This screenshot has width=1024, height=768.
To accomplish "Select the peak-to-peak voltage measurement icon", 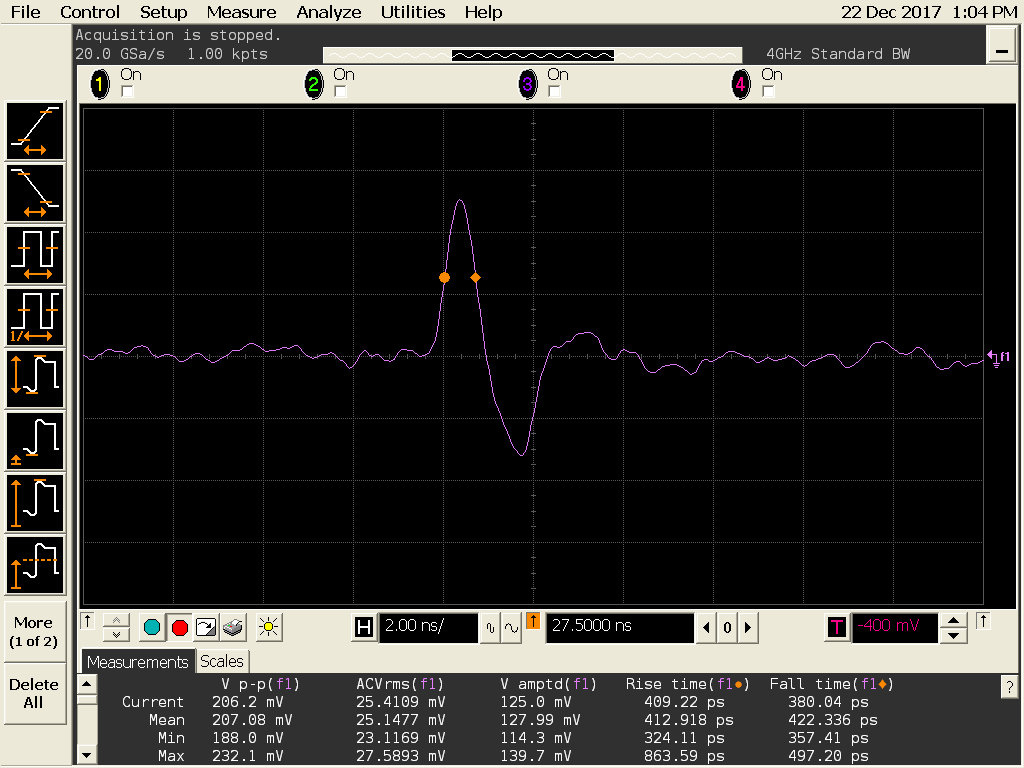I will pos(35,379).
